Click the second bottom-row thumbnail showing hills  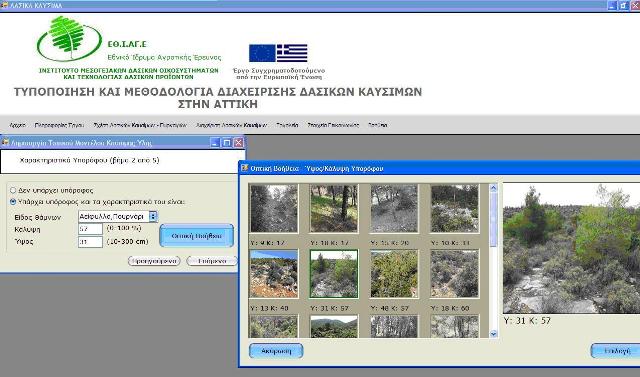[x=333, y=326]
